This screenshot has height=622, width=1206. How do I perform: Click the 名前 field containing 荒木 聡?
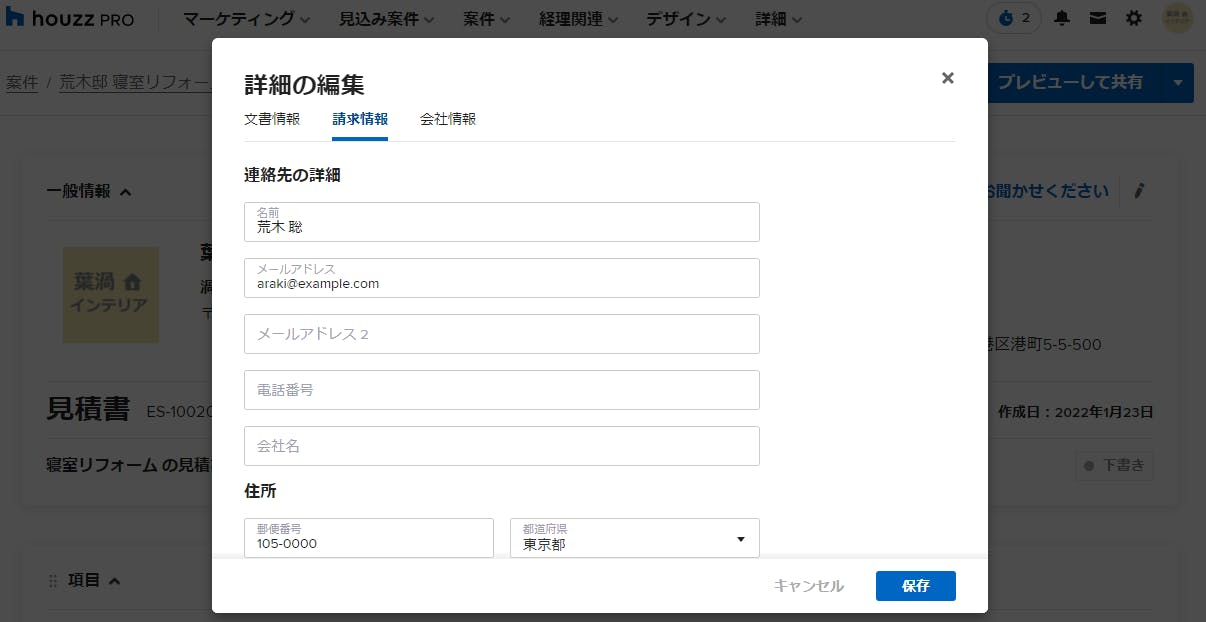pos(502,222)
